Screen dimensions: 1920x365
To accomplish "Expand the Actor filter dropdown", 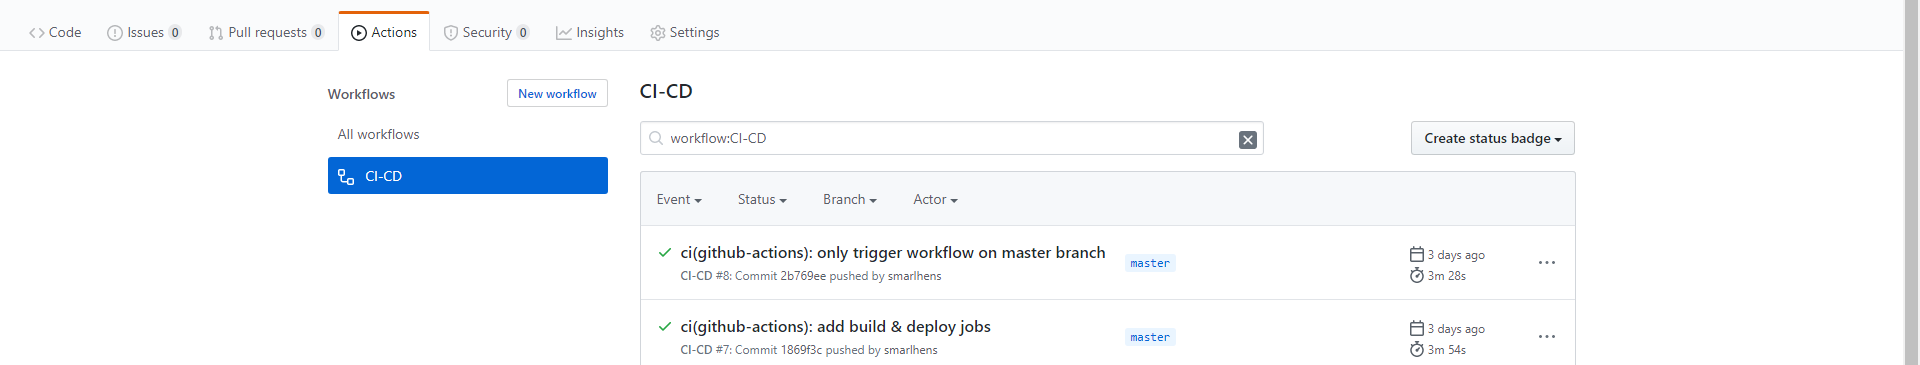I will 935,200.
